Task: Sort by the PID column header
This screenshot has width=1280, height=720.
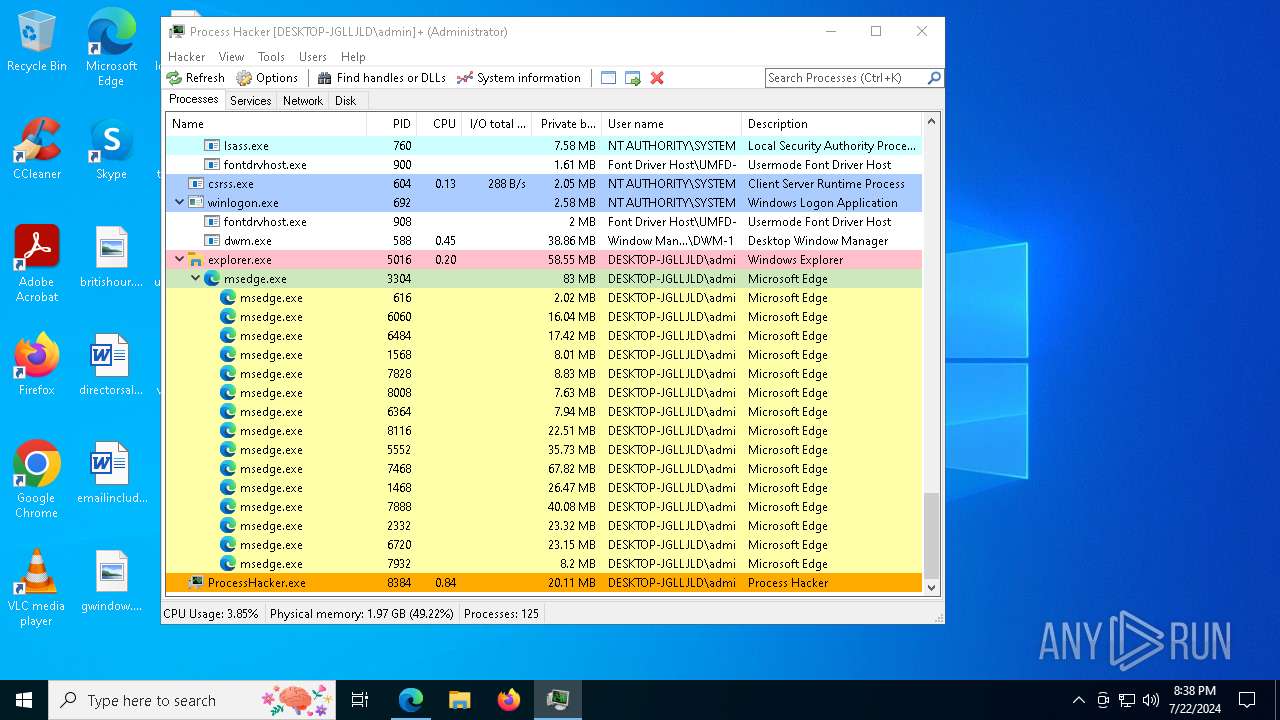Action: click(x=391, y=124)
